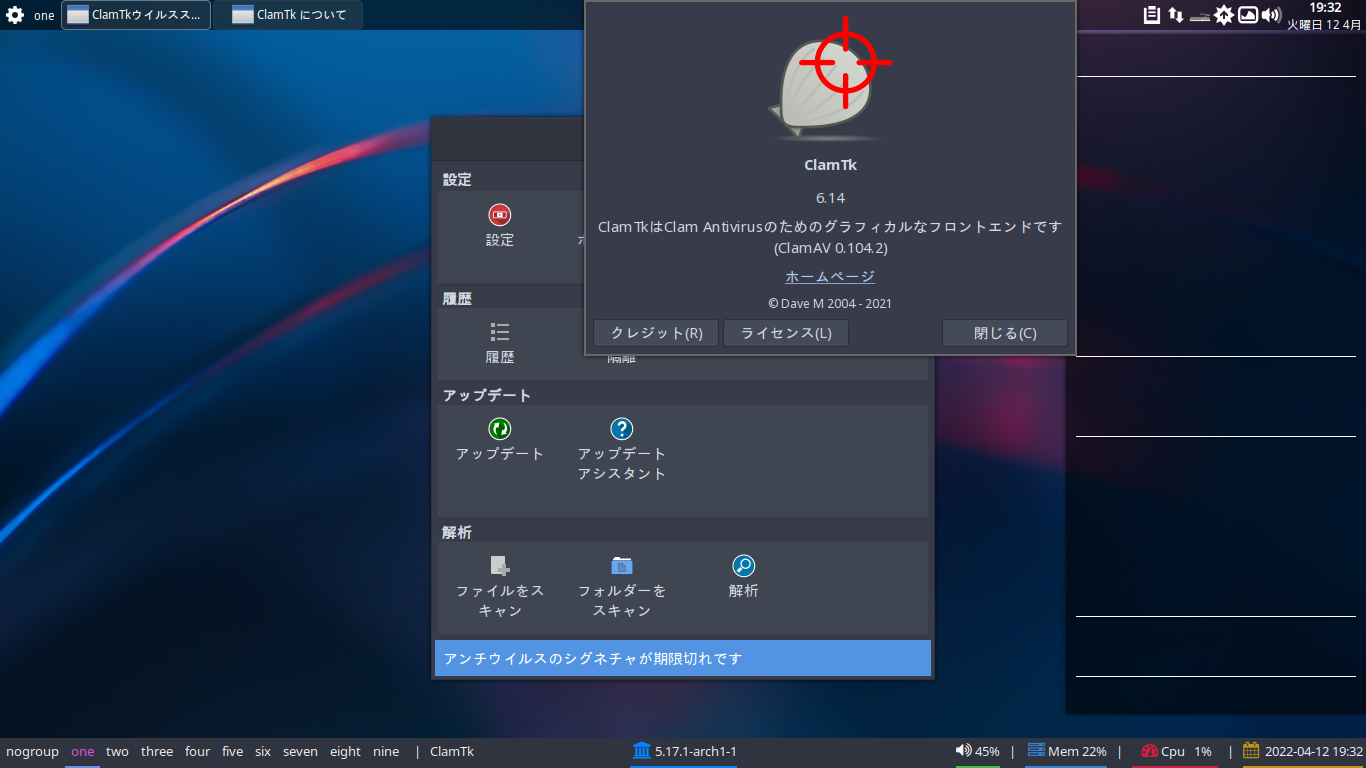Image resolution: width=1366 pixels, height=768 pixels.
Task: Click the ClamTk name in About dialog
Action: point(830,165)
